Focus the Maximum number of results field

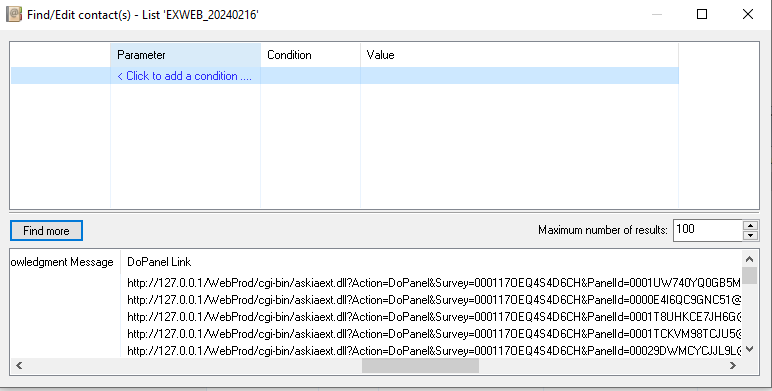tap(708, 230)
